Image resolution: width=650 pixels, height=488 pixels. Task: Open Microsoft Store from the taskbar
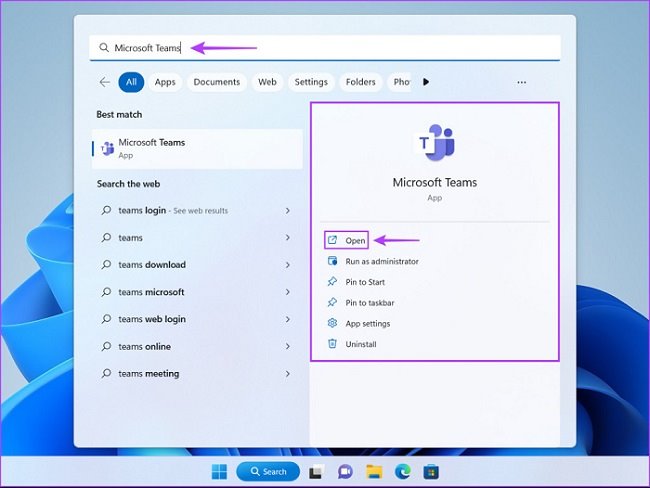click(431, 472)
